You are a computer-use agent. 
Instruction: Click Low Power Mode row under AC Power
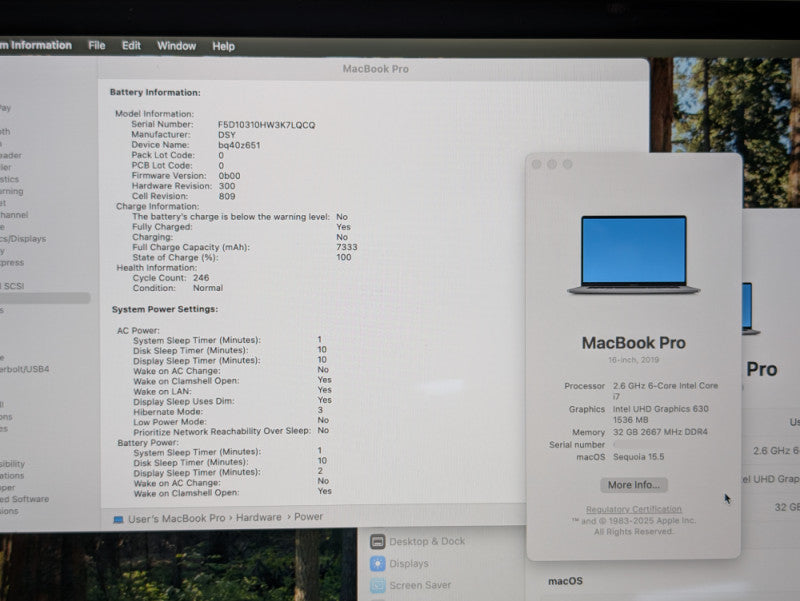(x=231, y=421)
